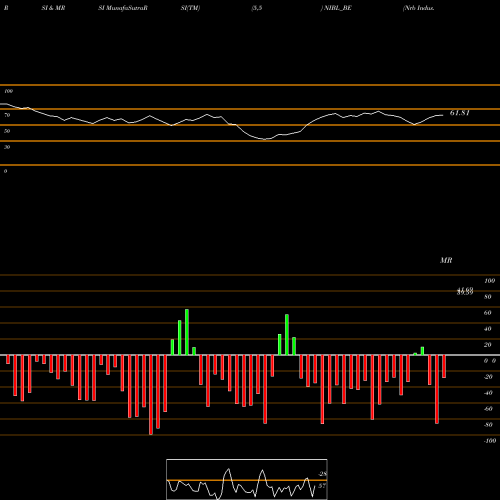
Task: Click the 'SI & MR' header text
Action: point(53,8)
